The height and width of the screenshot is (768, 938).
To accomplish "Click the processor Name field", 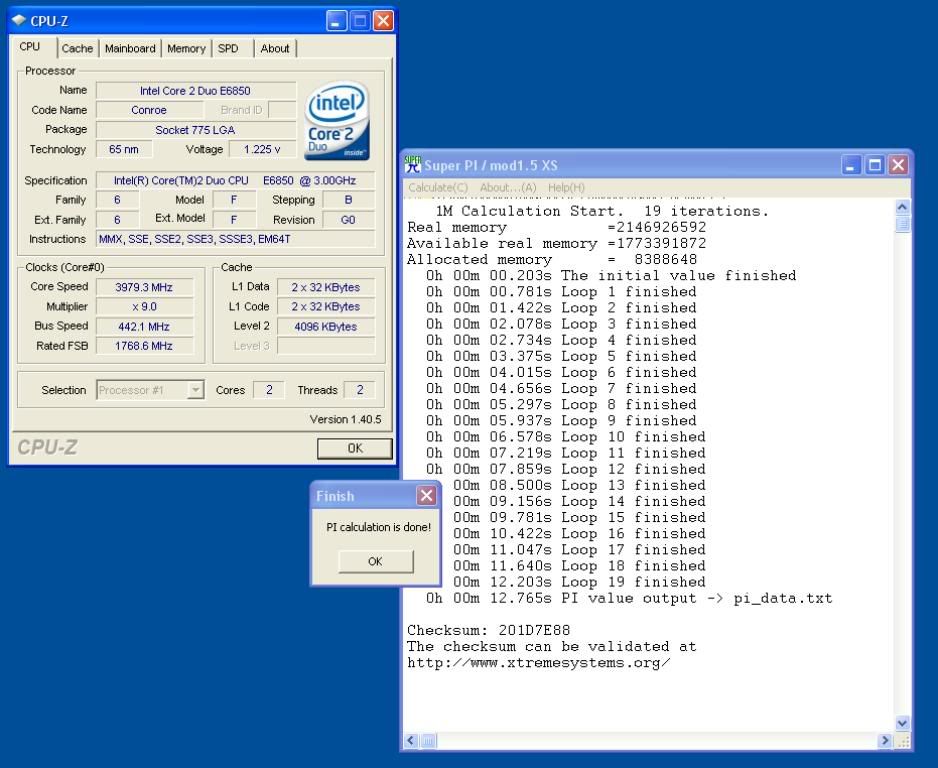I will [196, 91].
